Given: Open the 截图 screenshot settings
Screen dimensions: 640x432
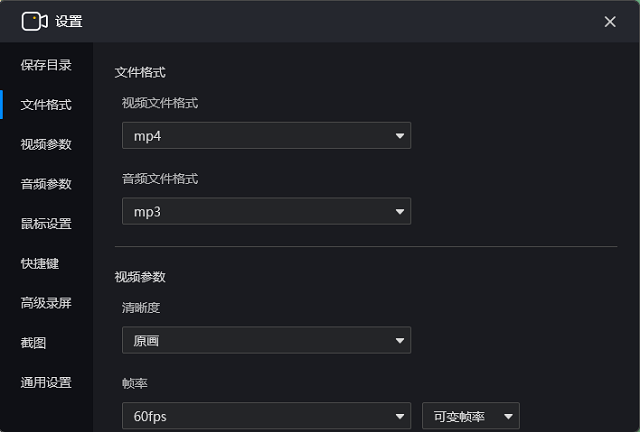Looking at the screenshot, I should click(x=33, y=343).
